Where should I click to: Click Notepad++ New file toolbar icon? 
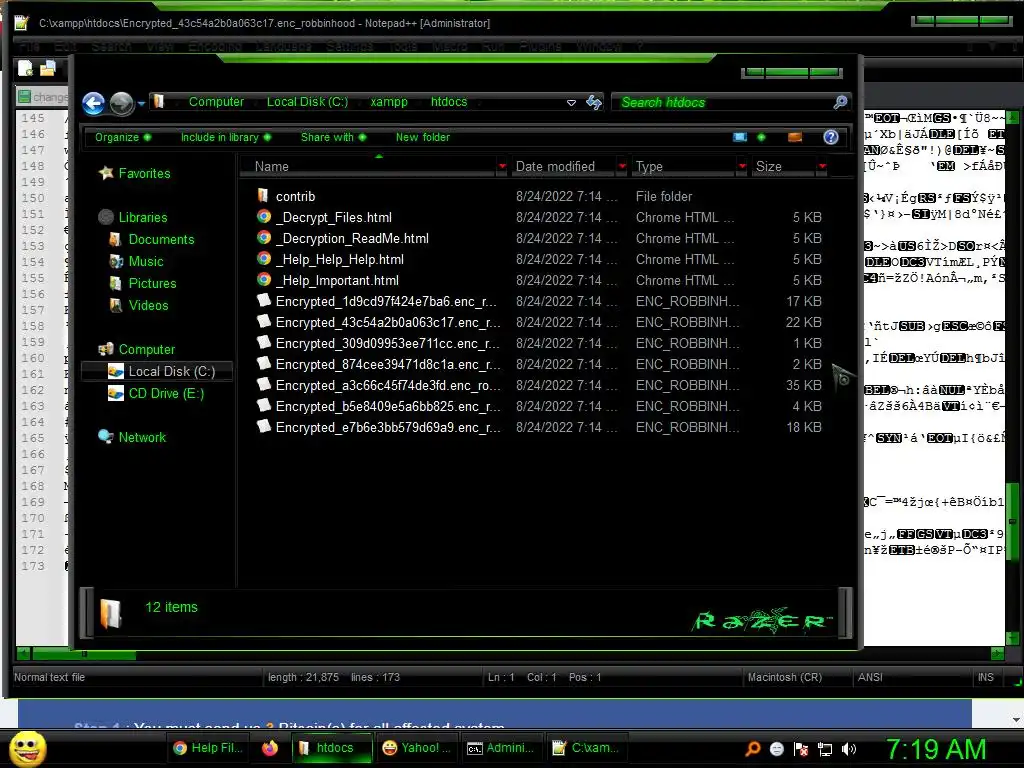tap(25, 68)
